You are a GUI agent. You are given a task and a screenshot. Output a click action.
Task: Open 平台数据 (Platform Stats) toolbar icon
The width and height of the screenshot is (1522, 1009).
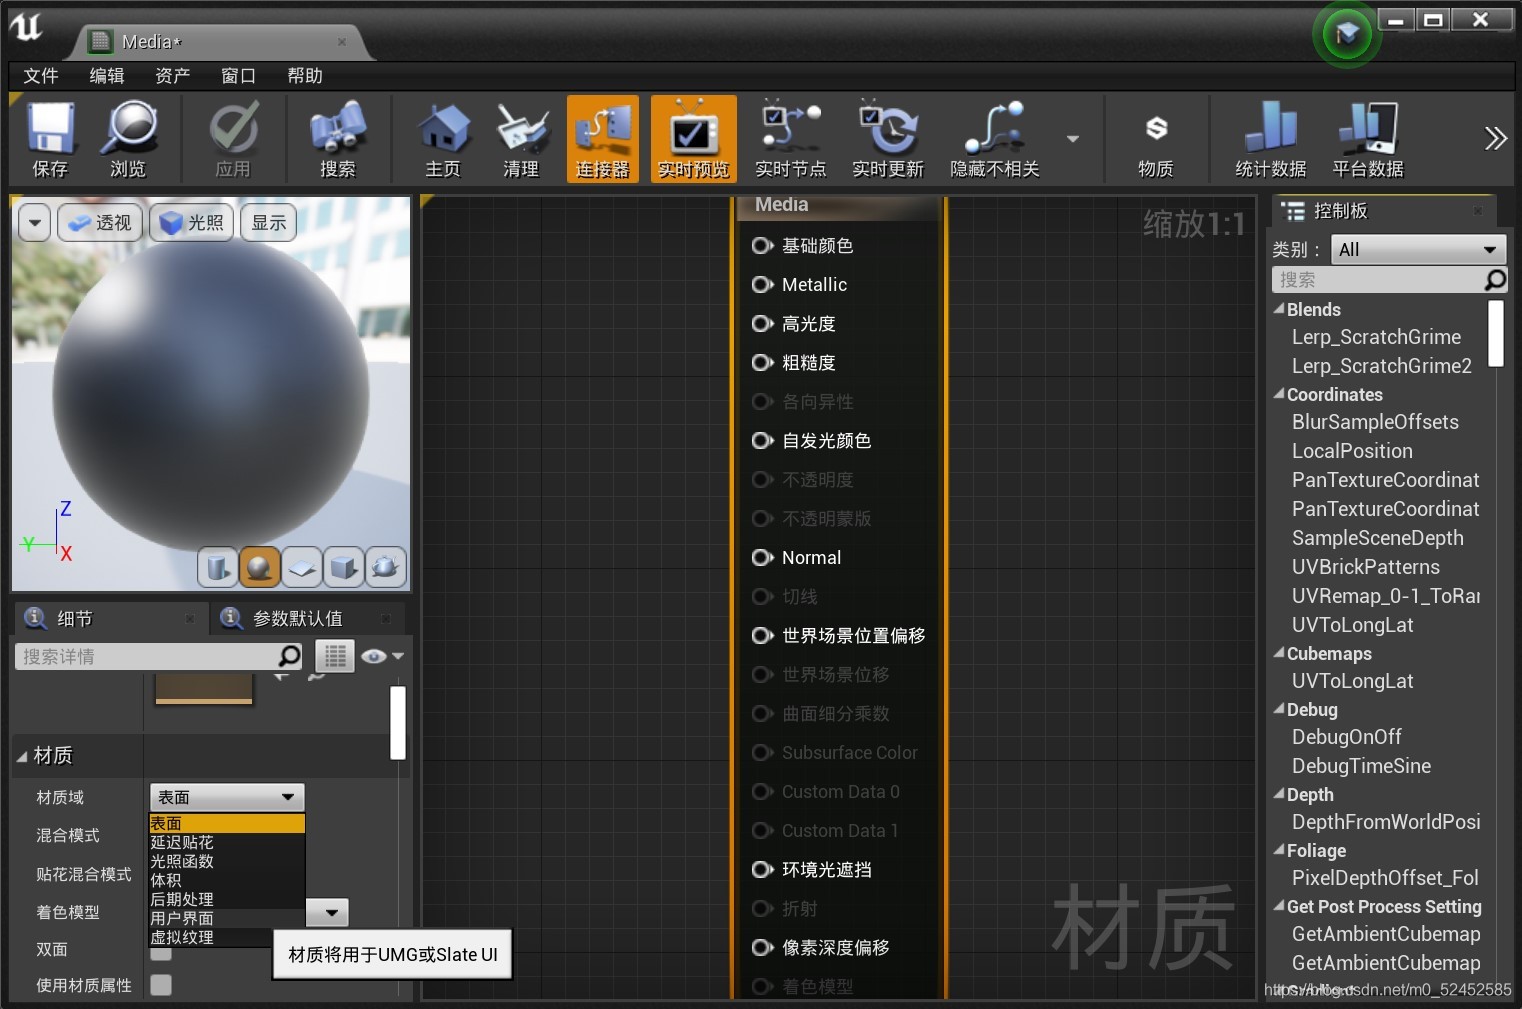point(1367,139)
